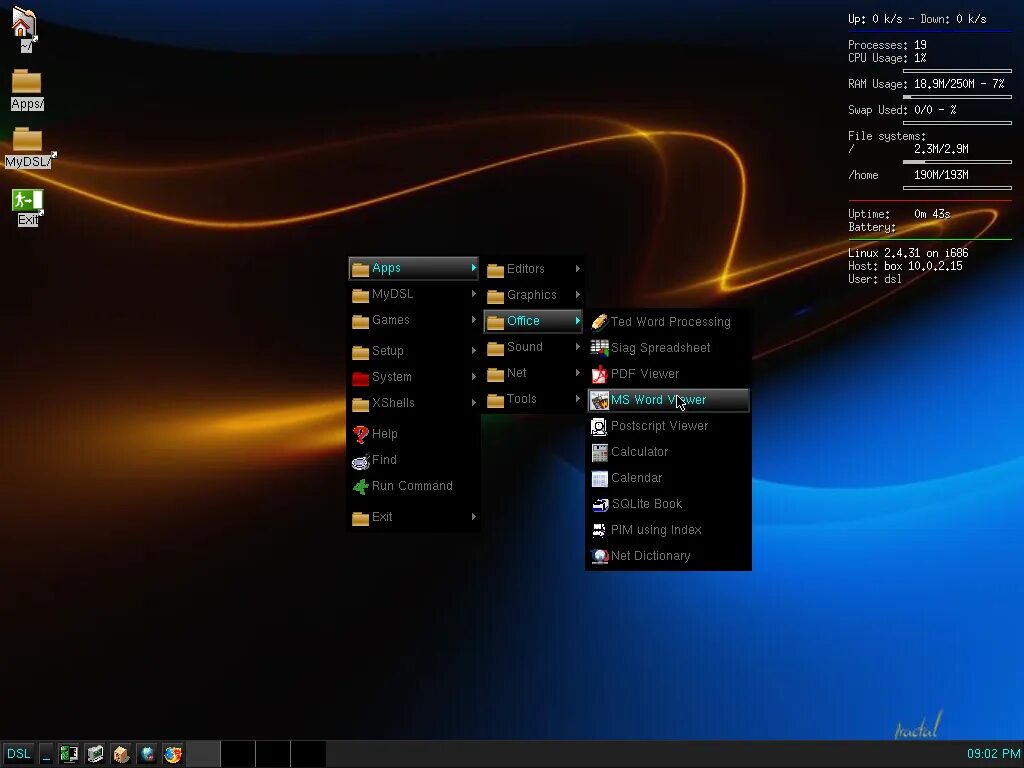Launch Siag Spreadsheet
Viewport: 1024px width, 768px height.
tap(668, 348)
